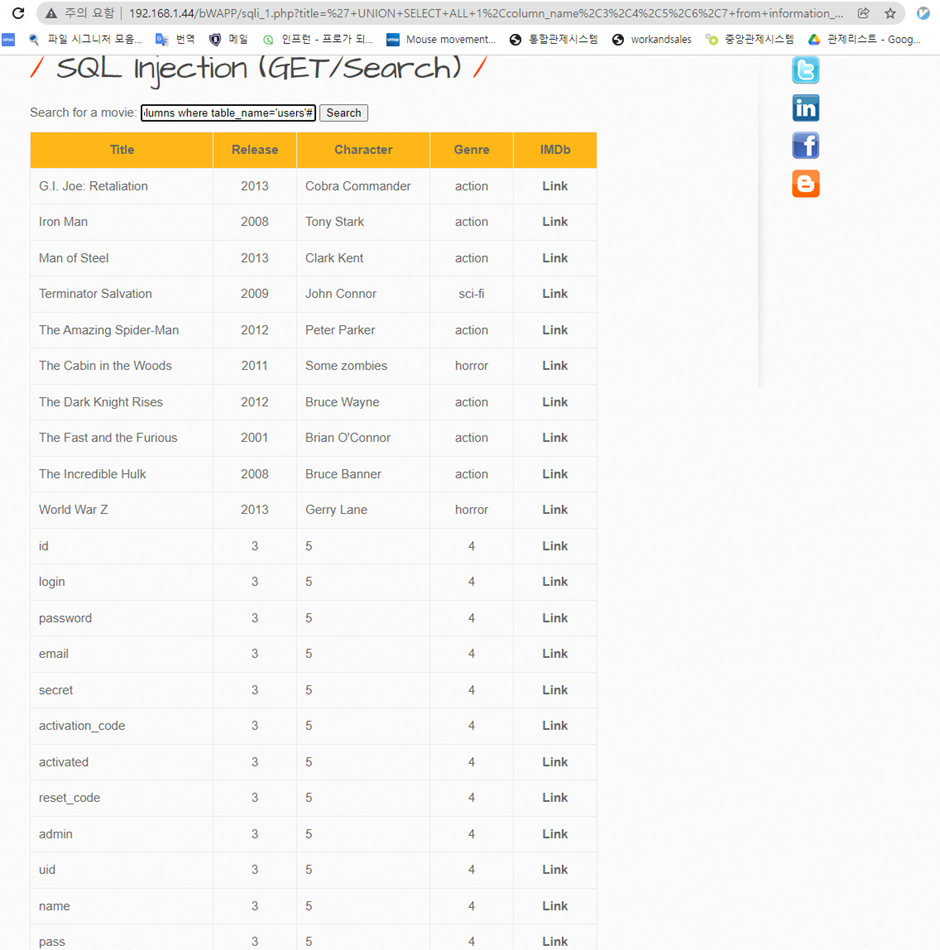Open the 중앙관제시스템 bookmark

click(x=750, y=39)
